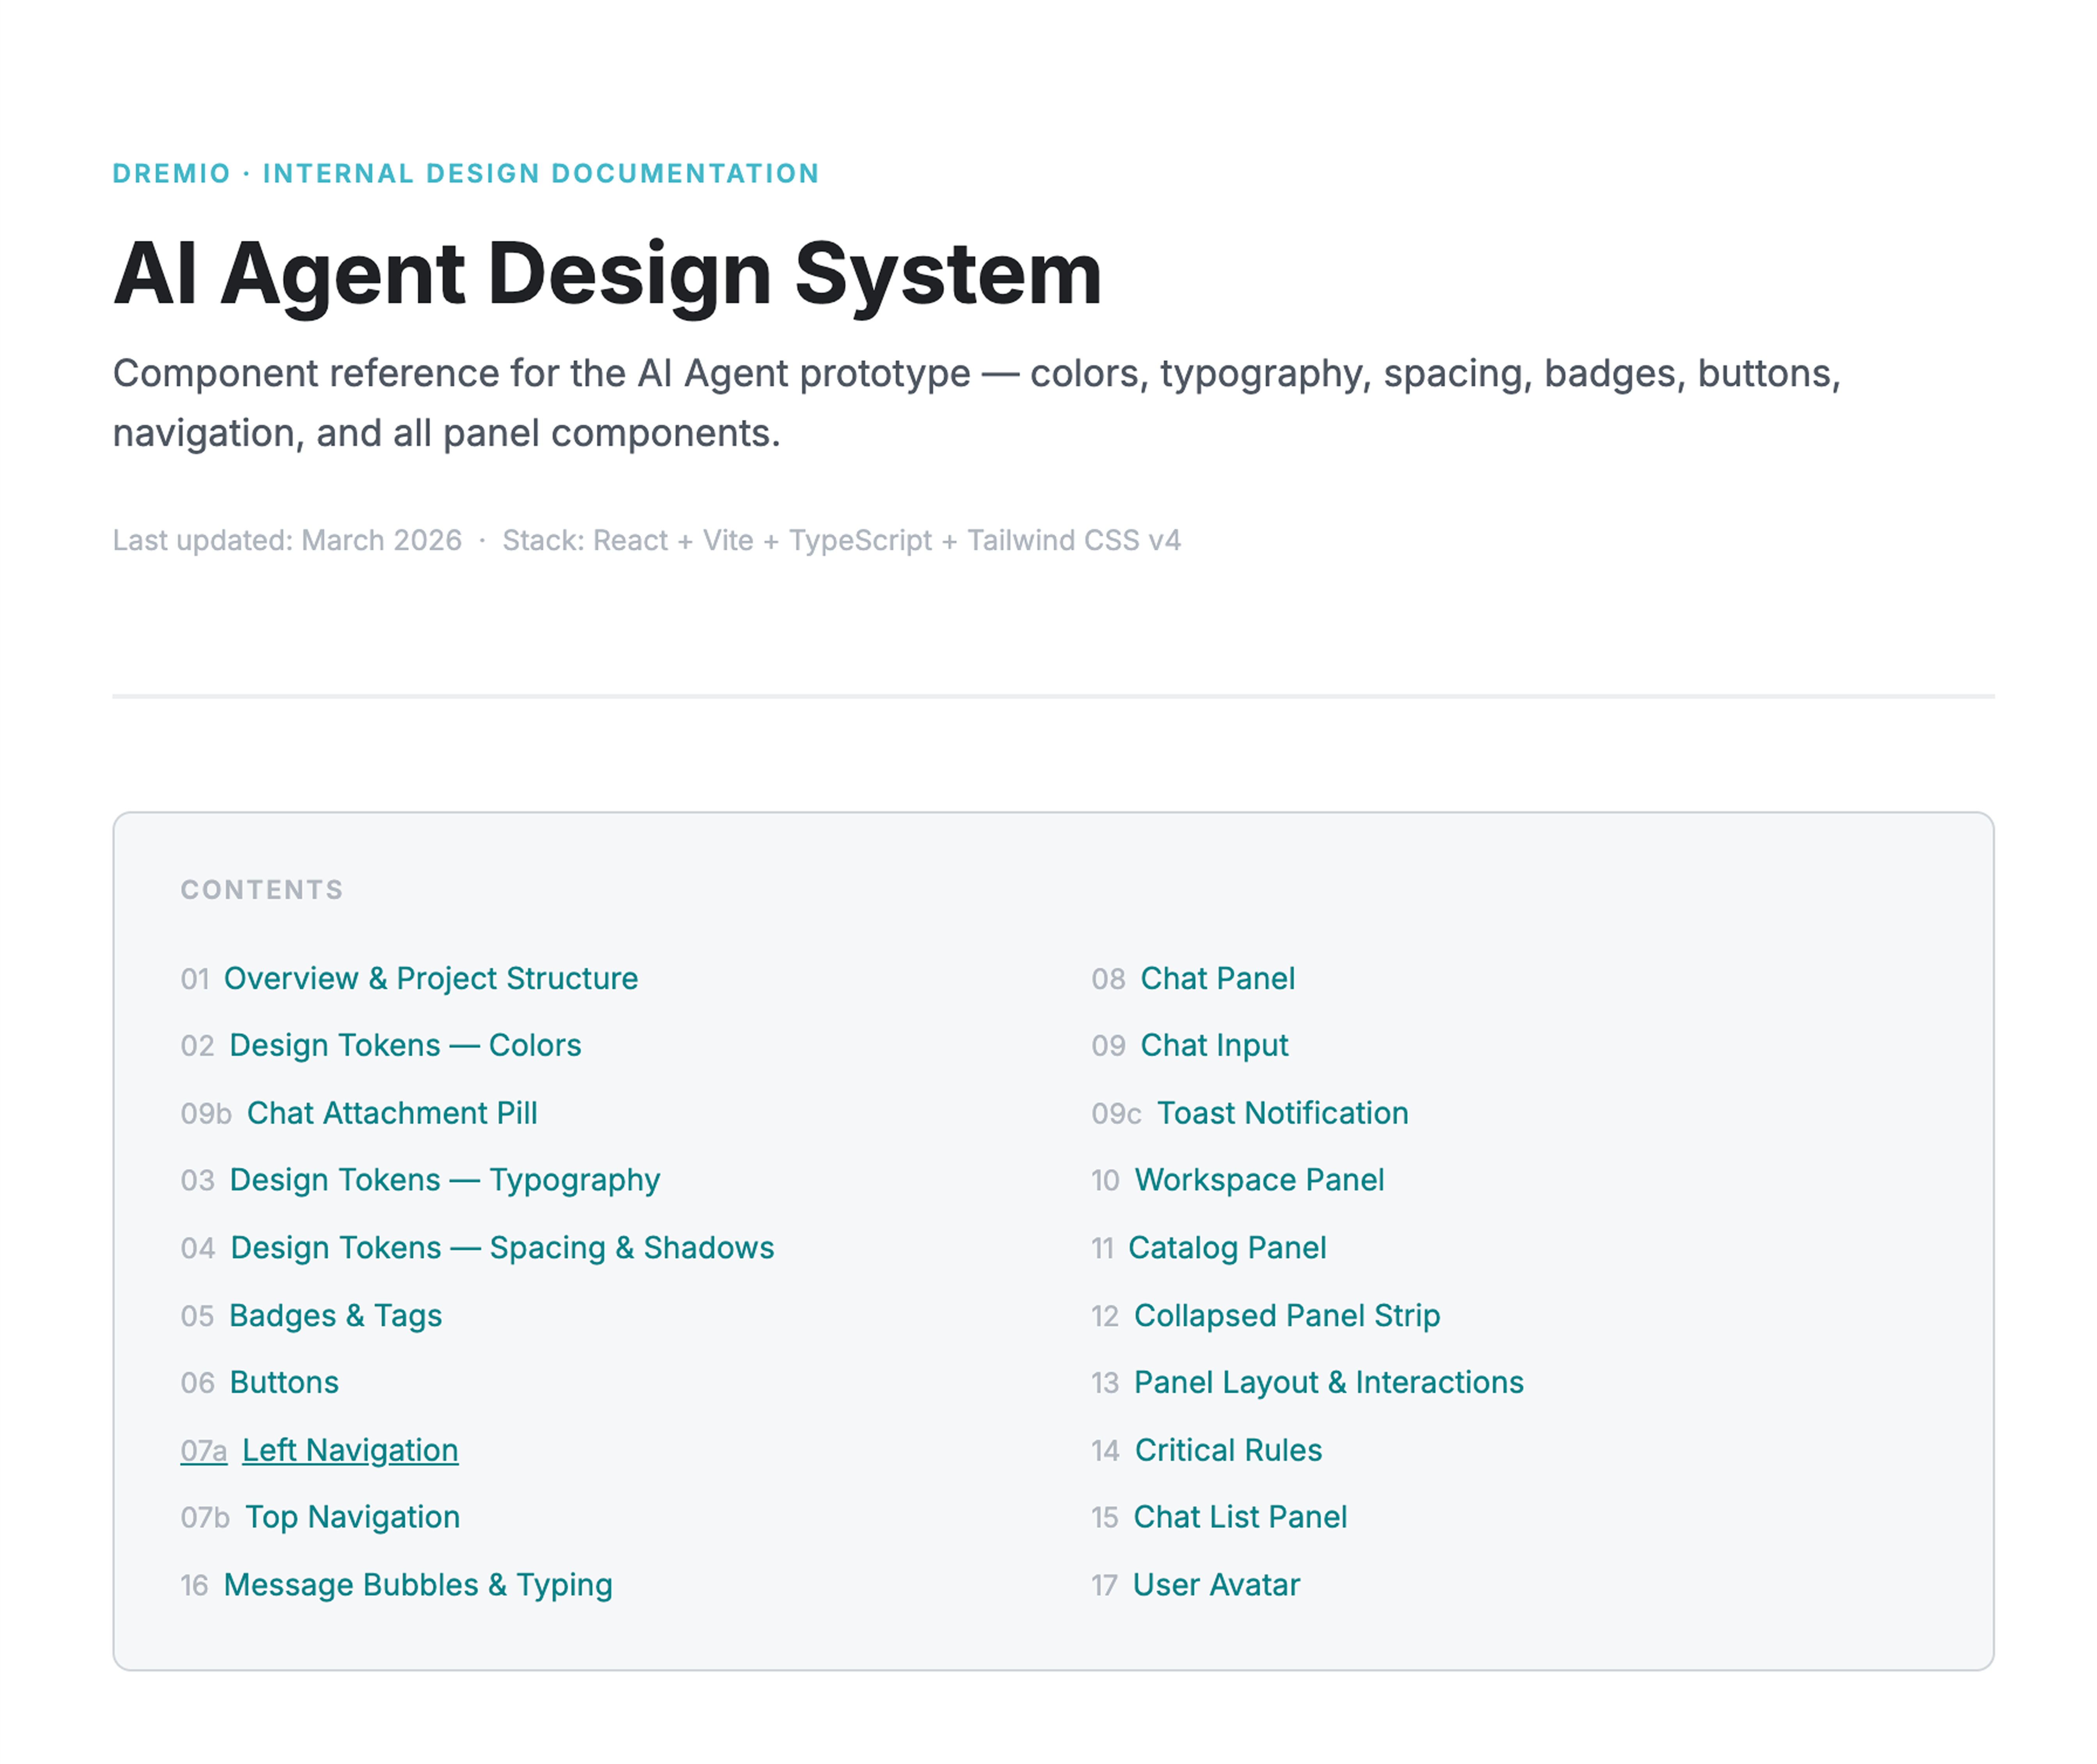Open the Toast Notification section
Screen dimensions: 2097x1764
pos(1282,1113)
